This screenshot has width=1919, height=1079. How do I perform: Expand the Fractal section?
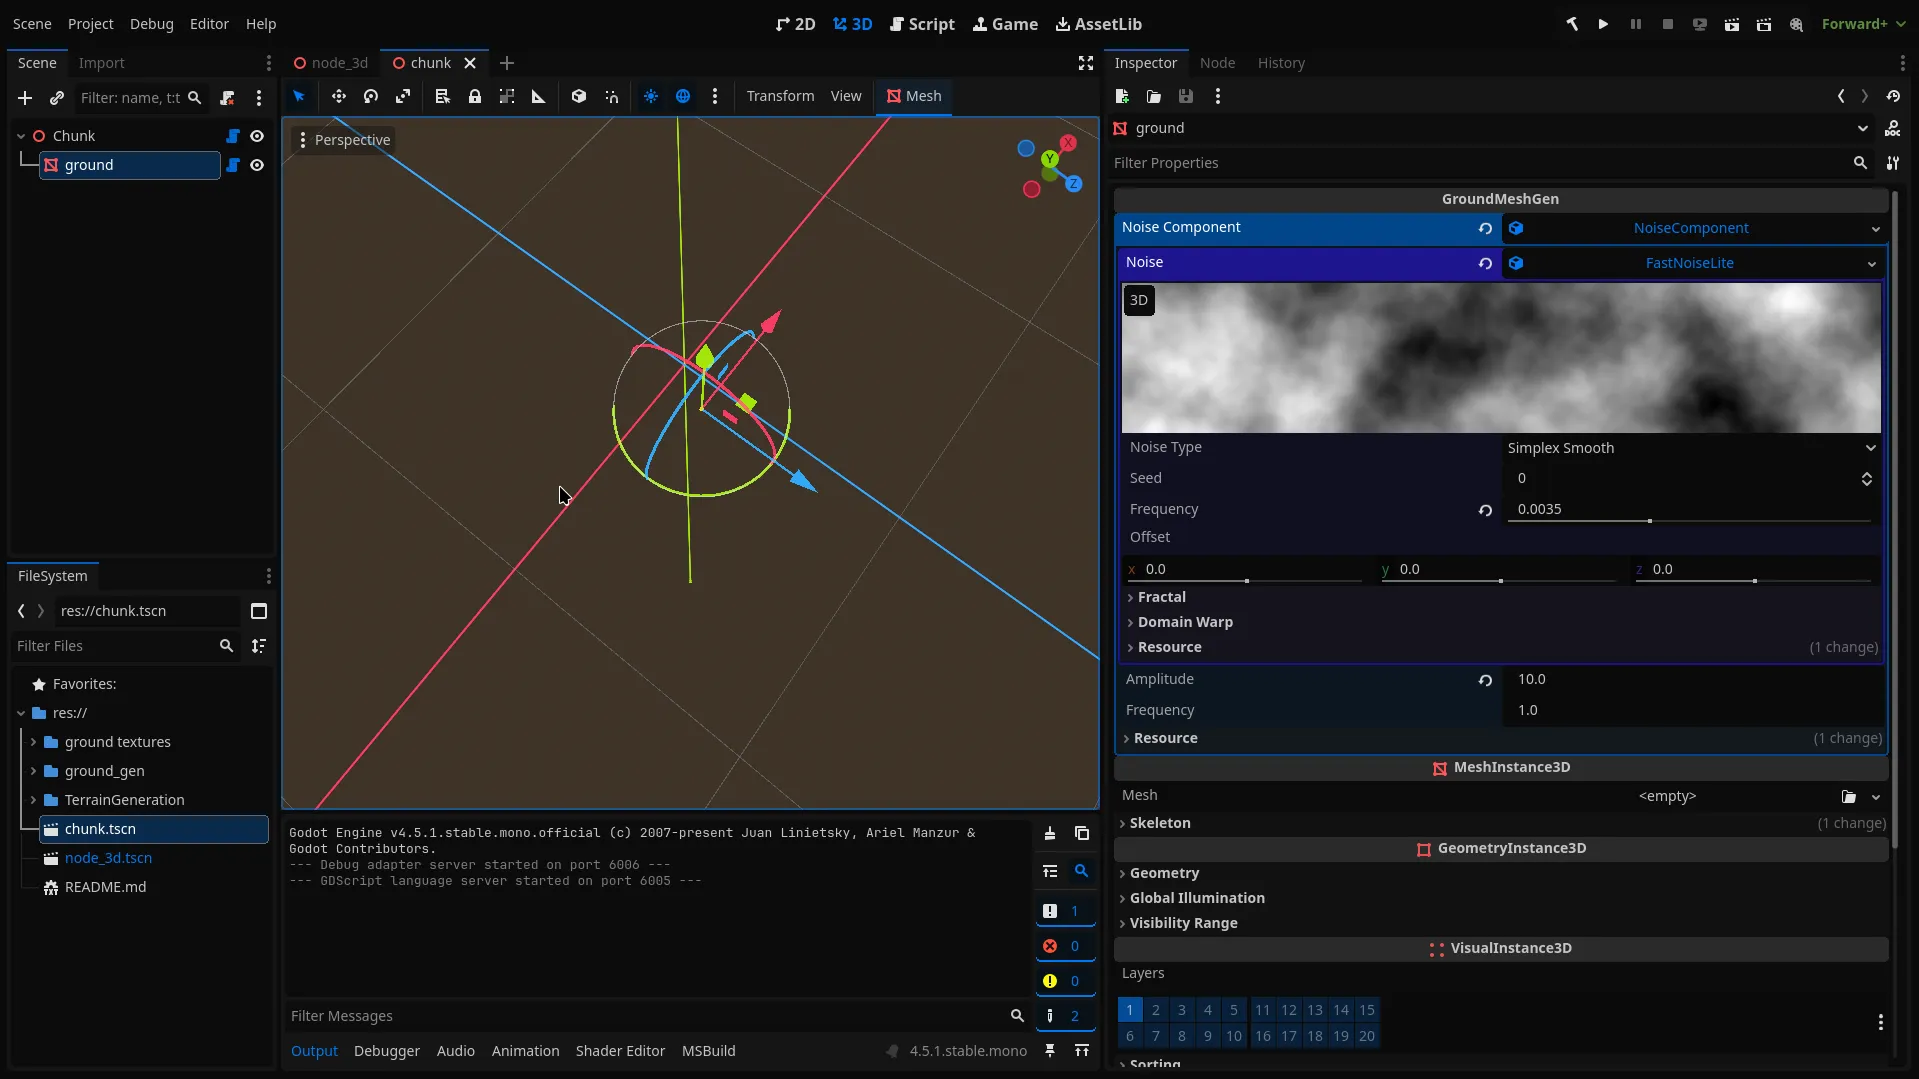pyautogui.click(x=1161, y=597)
